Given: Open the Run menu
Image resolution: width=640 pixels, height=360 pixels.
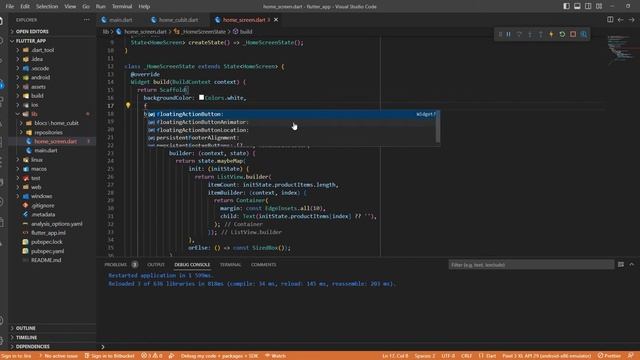Looking at the screenshot, I should [100, 6].
